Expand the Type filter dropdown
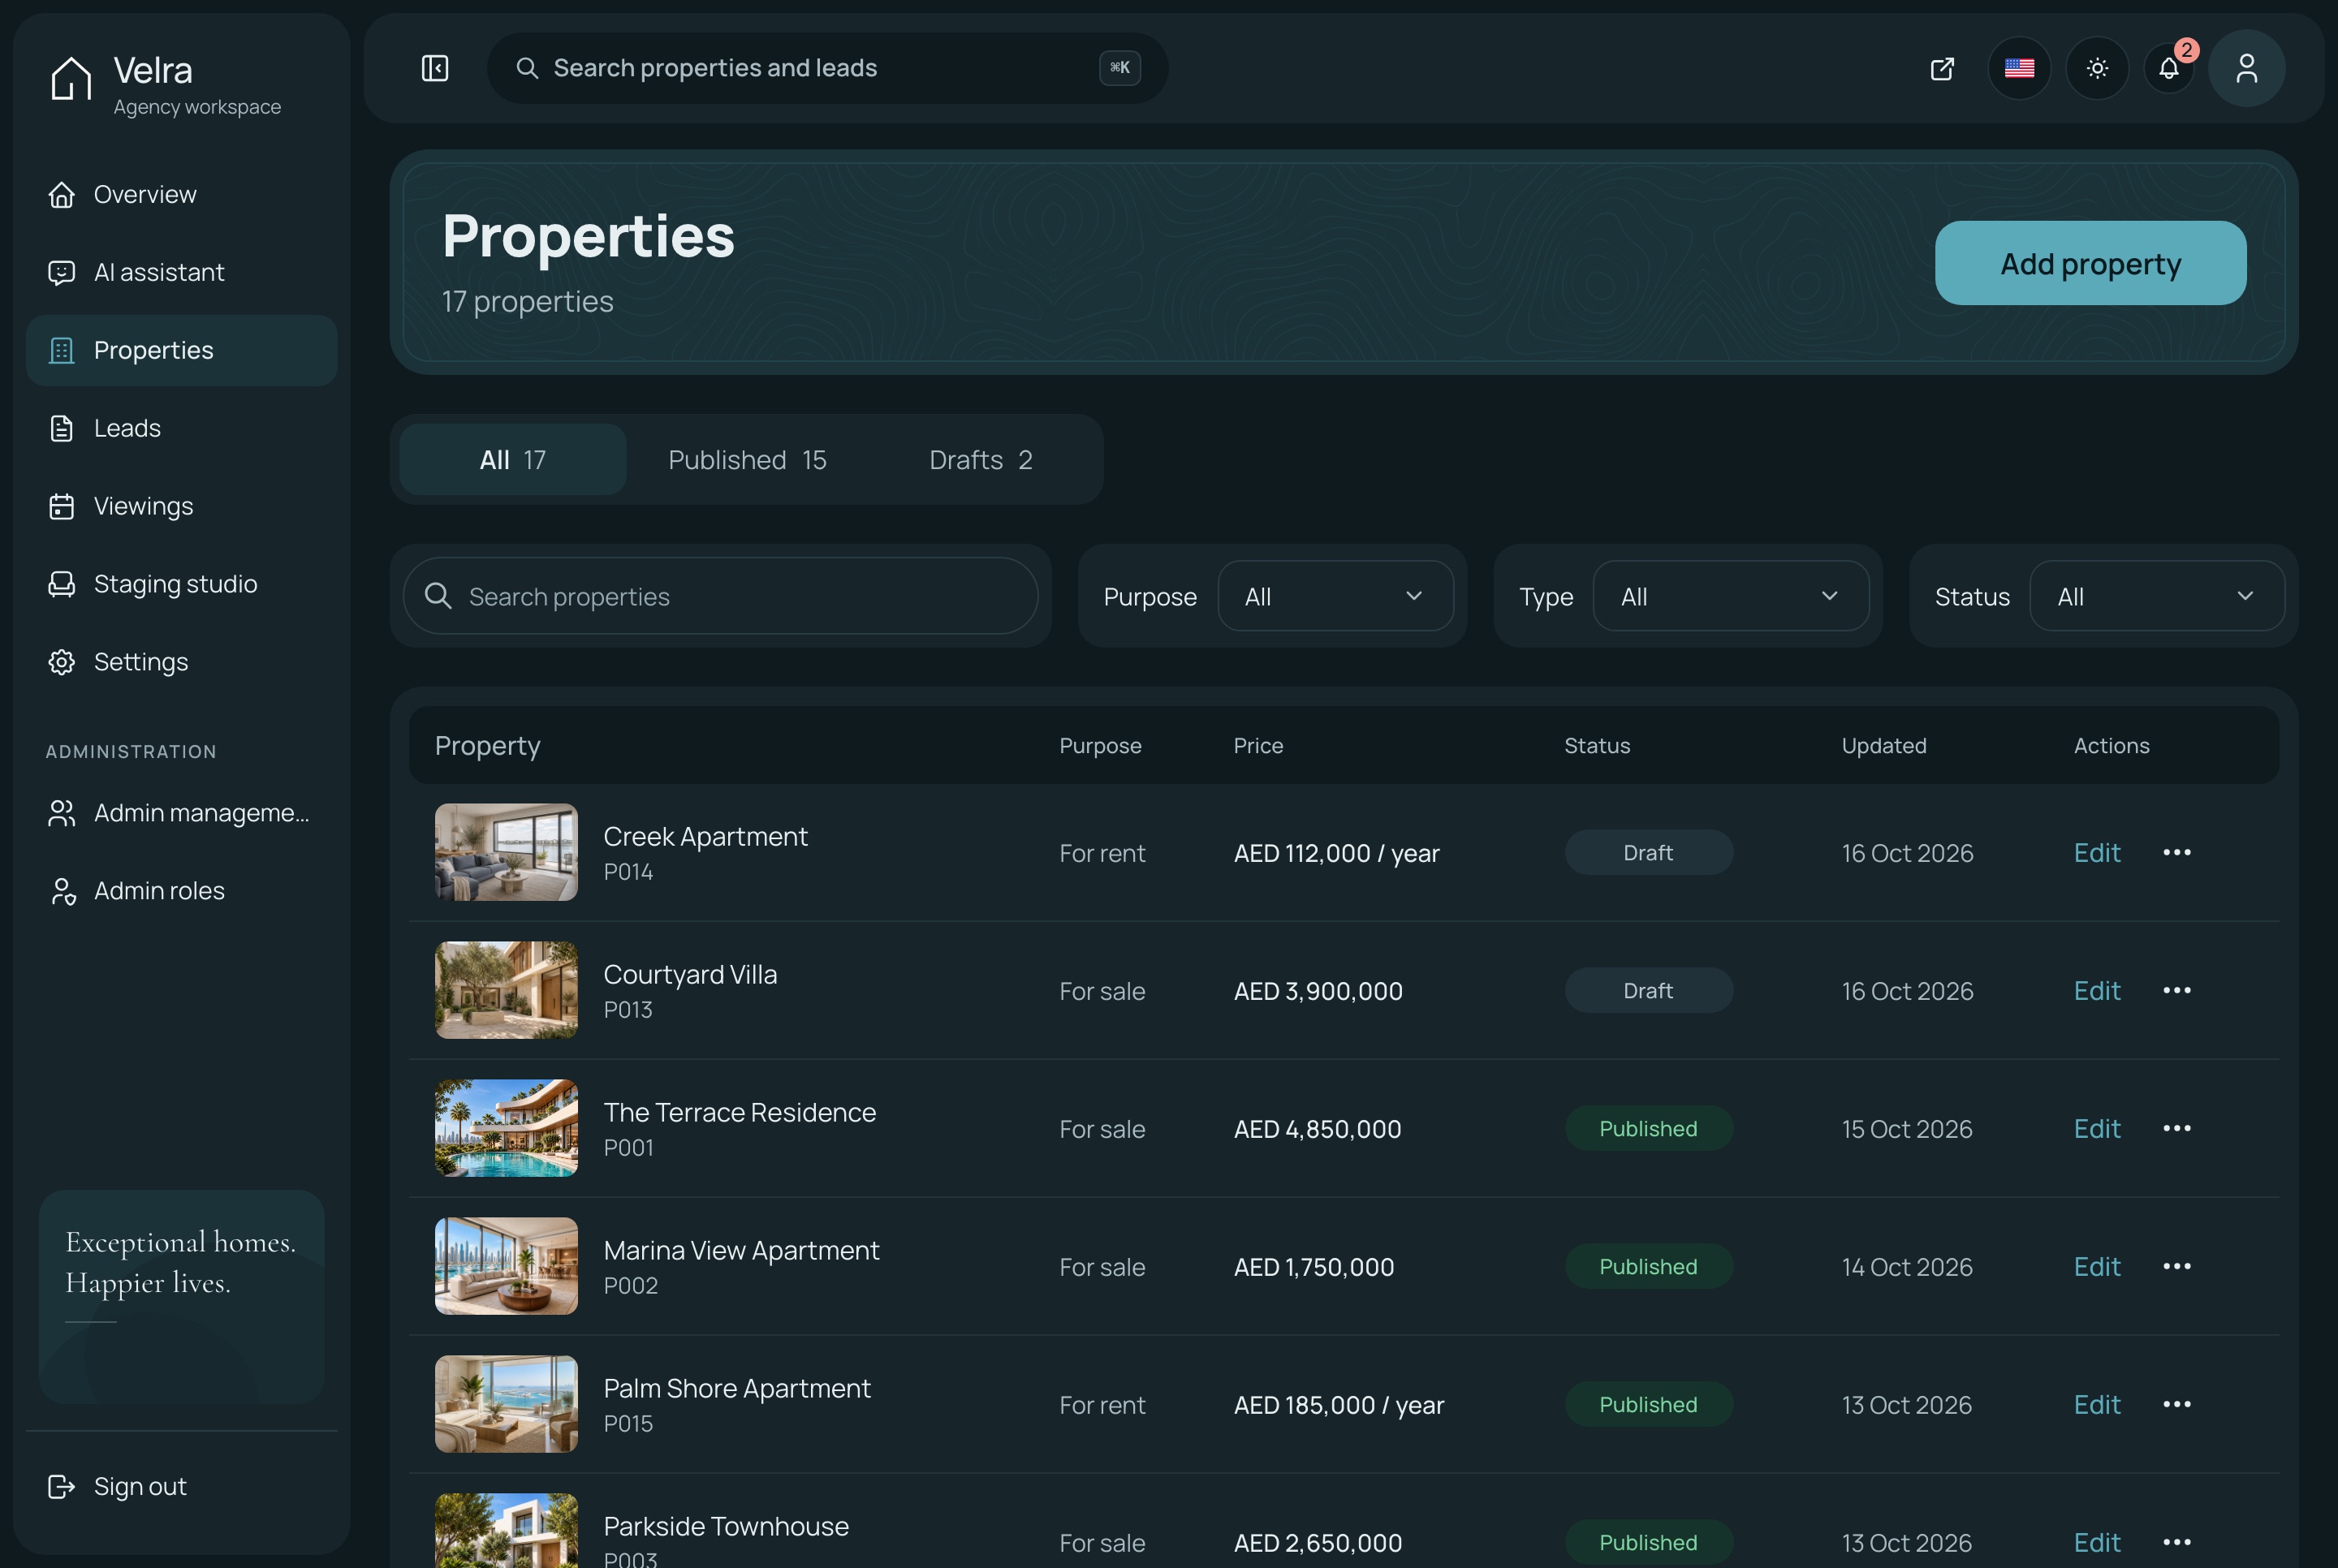This screenshot has width=2338, height=1568. pos(1730,596)
